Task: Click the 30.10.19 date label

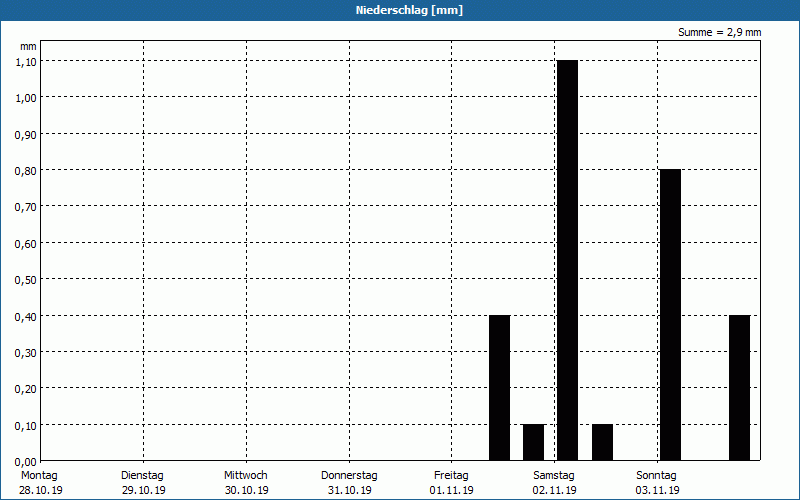Action: [246, 490]
